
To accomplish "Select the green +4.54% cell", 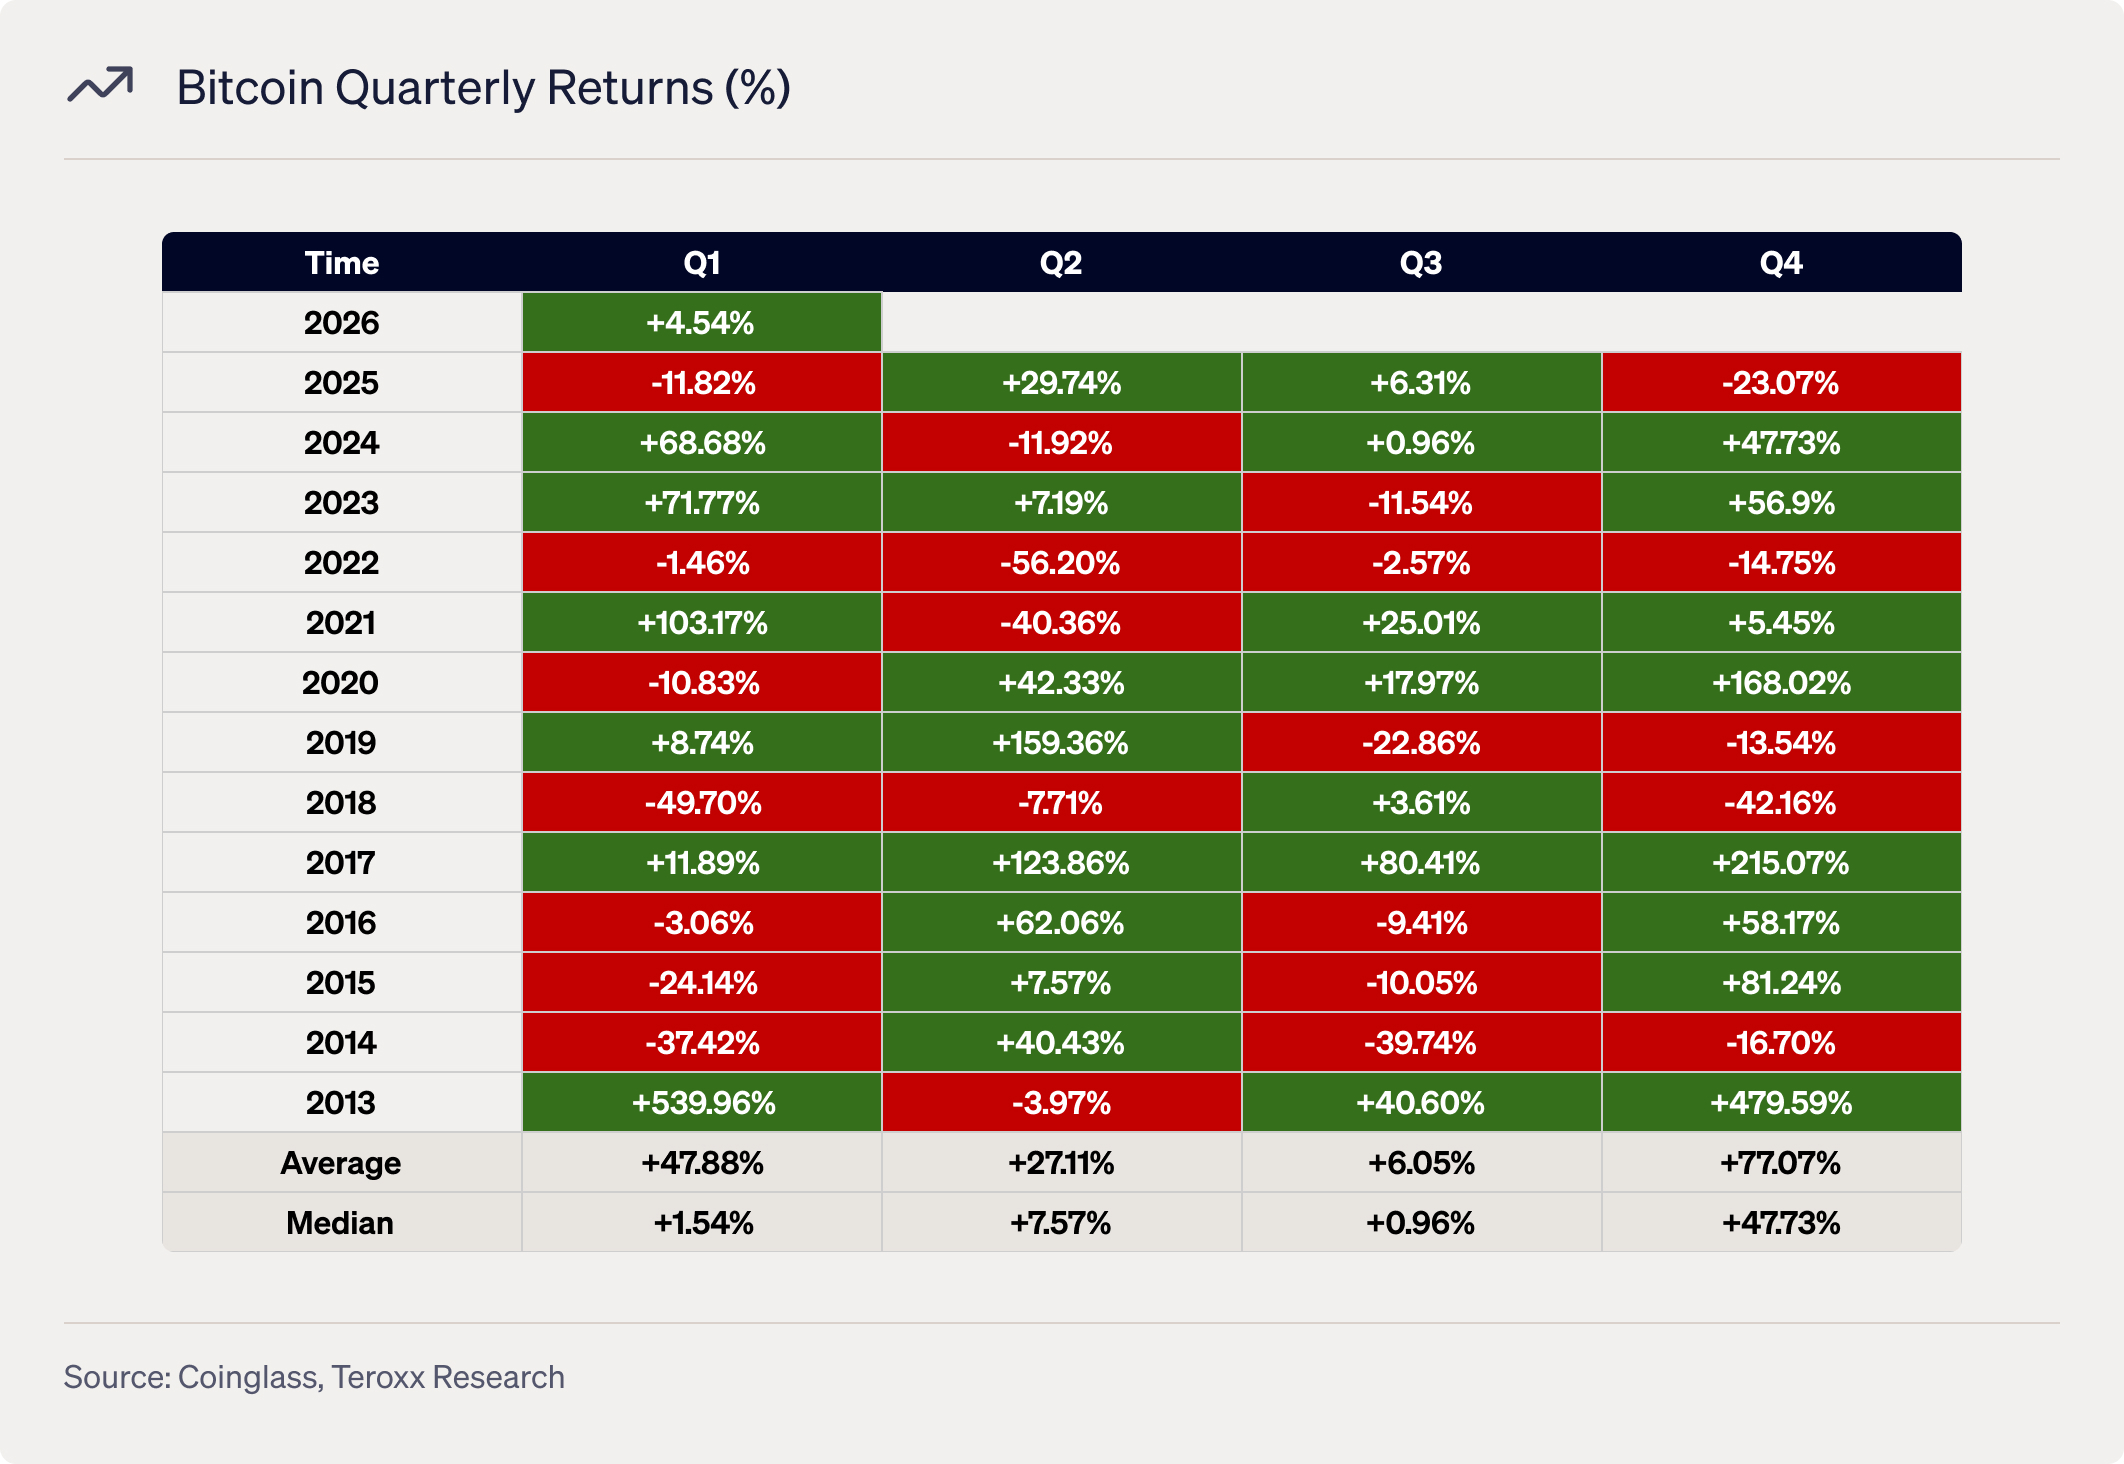I will point(701,323).
